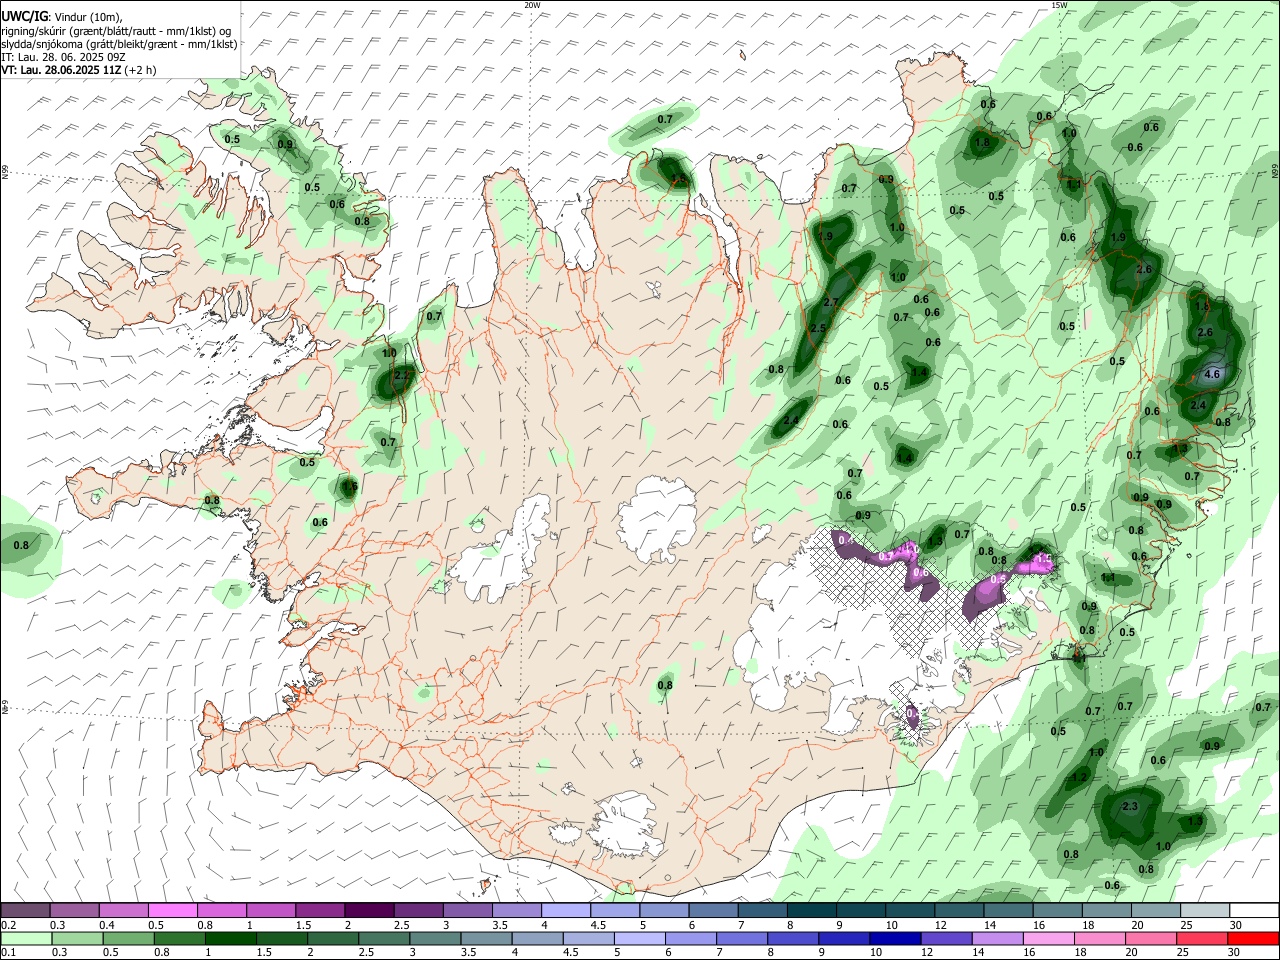Image resolution: width=1280 pixels, height=960 pixels.
Task: Click the 20W longitude label
Action: [x=532, y=5]
